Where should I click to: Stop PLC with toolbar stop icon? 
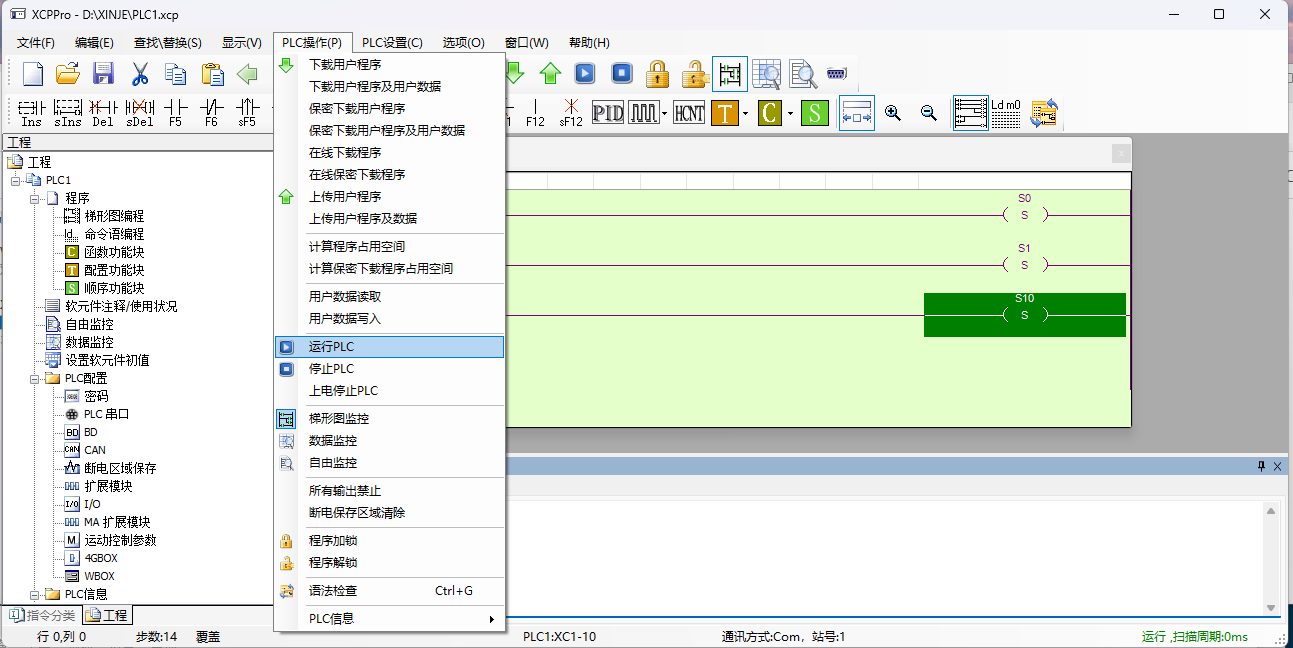click(x=622, y=73)
